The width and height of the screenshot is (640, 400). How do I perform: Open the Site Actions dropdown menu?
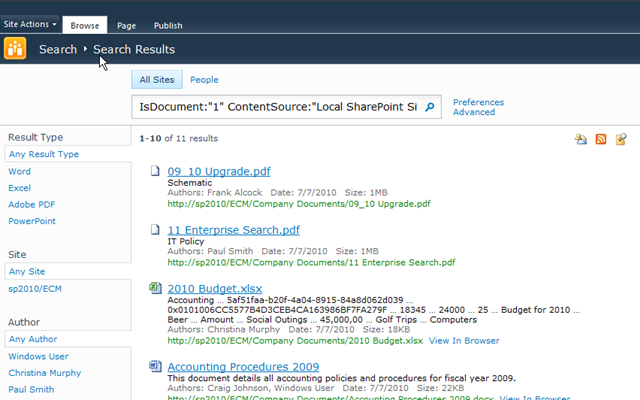coord(30,24)
